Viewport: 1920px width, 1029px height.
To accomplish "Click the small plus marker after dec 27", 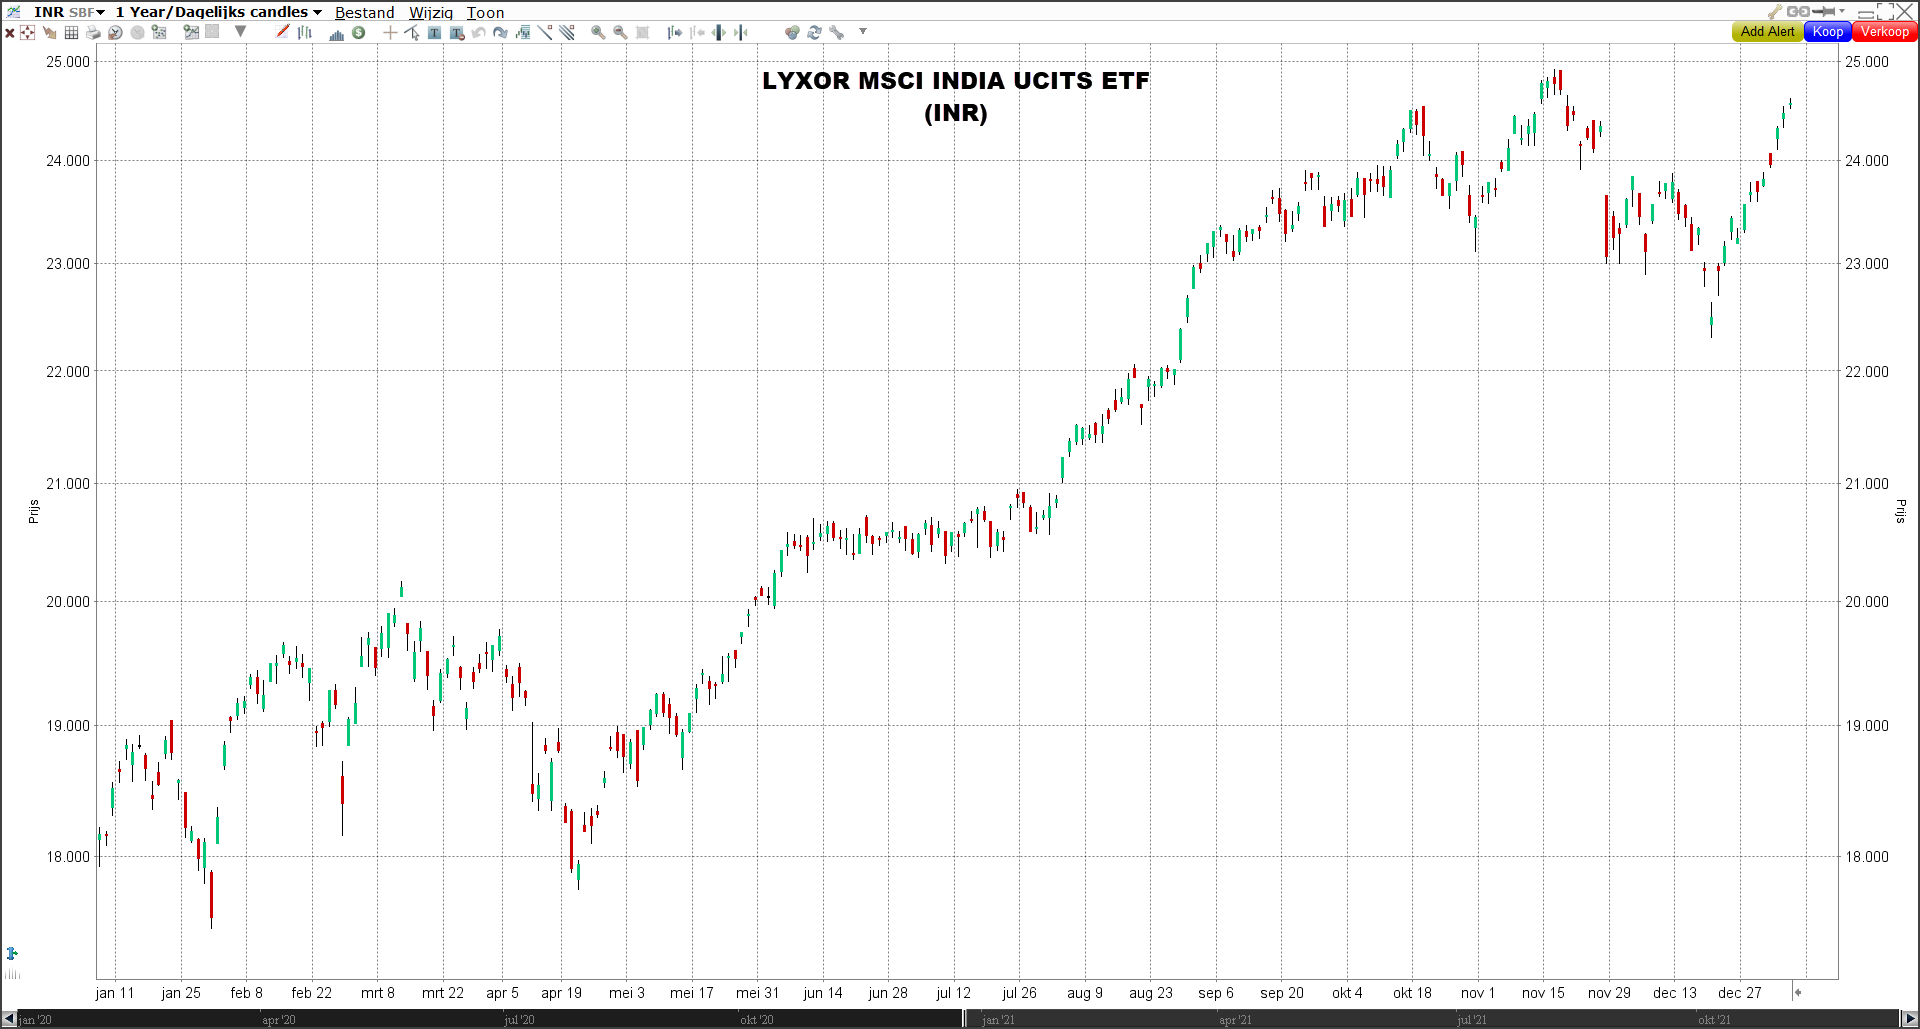I will point(1797,992).
